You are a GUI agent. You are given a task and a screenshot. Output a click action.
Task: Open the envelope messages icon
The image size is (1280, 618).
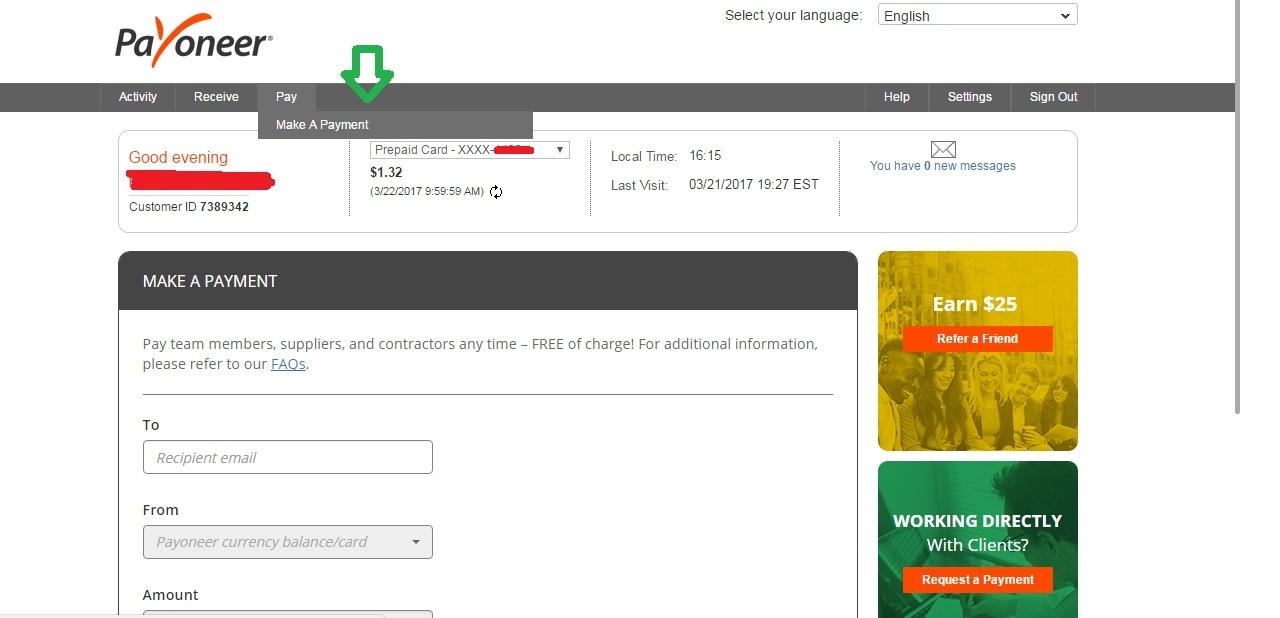pyautogui.click(x=943, y=149)
